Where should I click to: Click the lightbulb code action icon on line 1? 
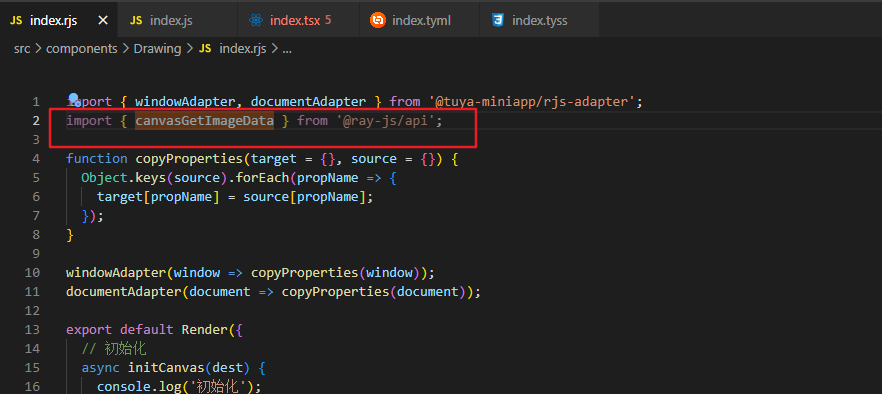click(x=74, y=100)
